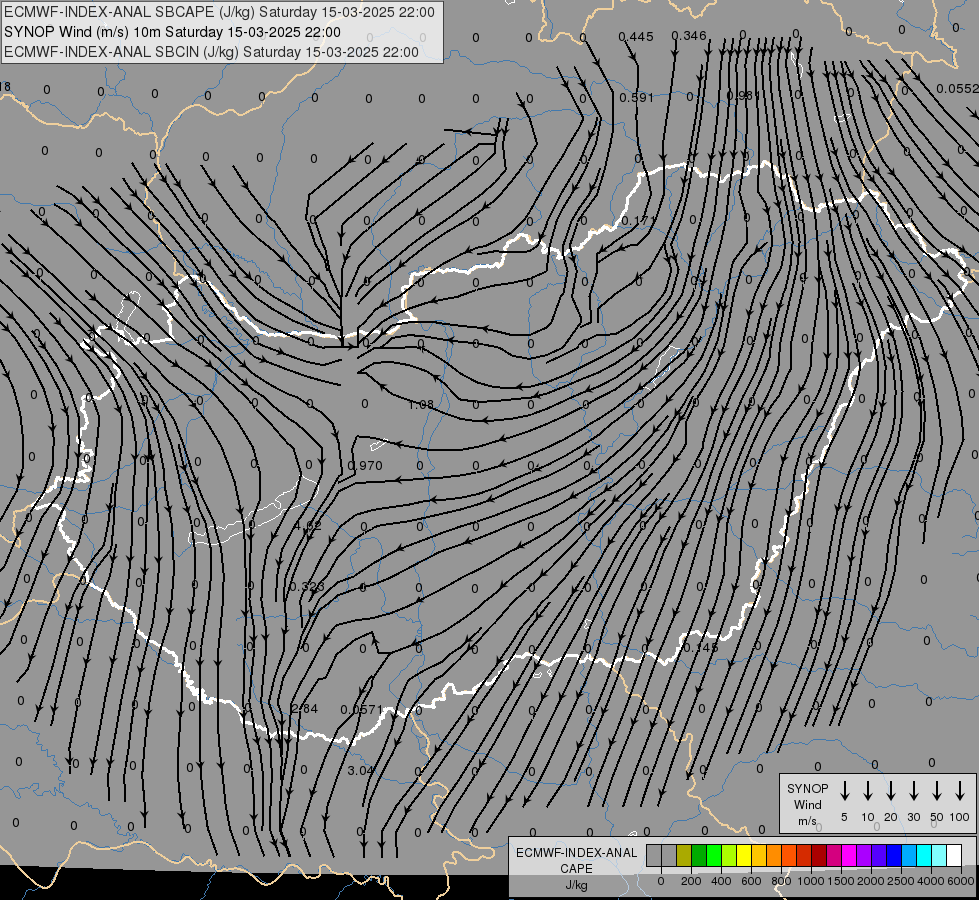
Task: Click the map value 4.02
Action: tap(308, 526)
